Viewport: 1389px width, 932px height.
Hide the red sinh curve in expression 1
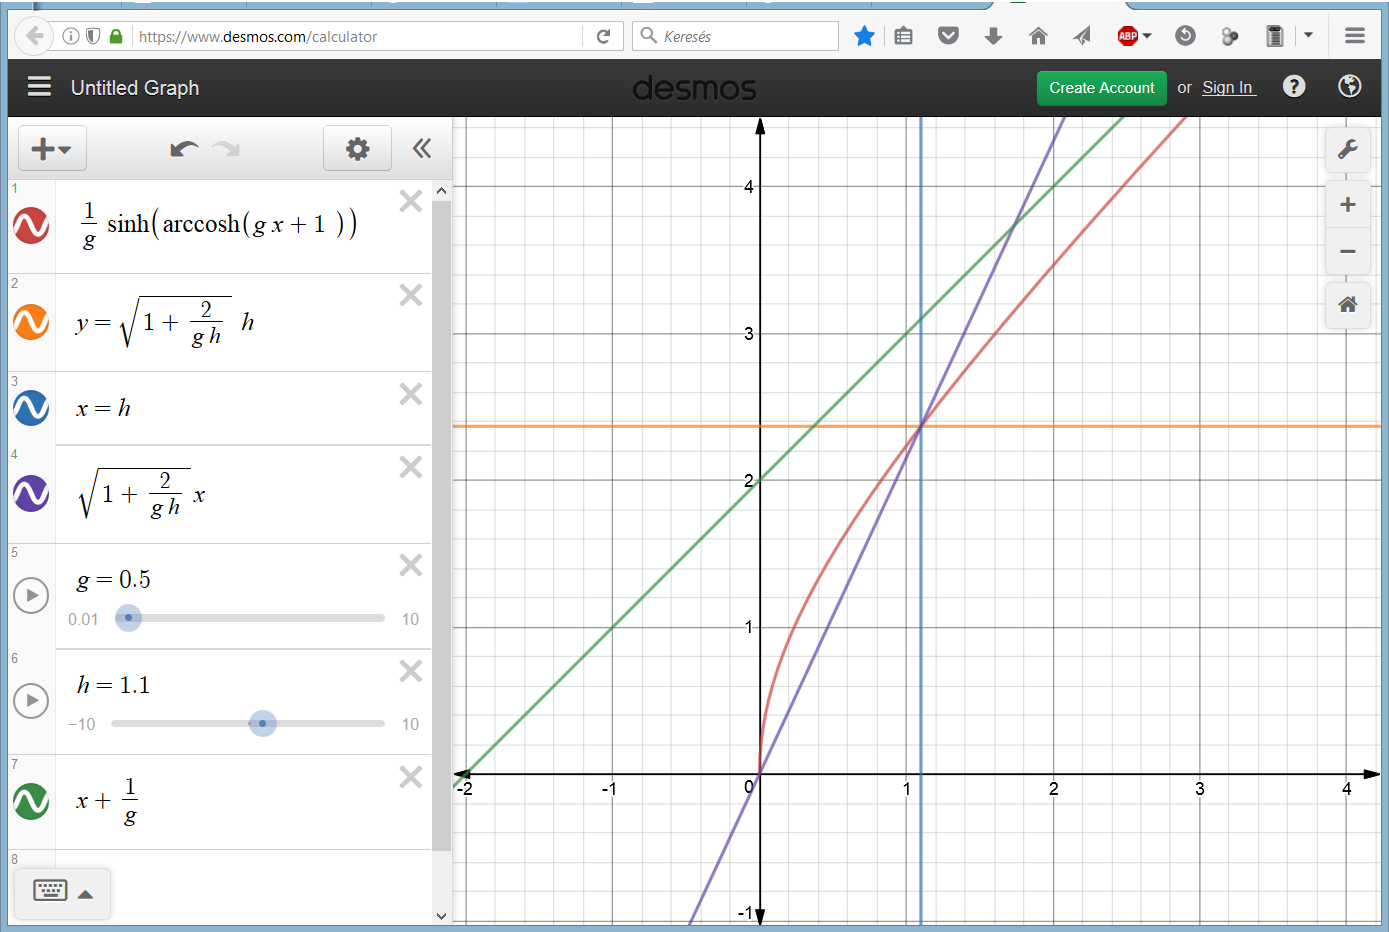tap(31, 226)
